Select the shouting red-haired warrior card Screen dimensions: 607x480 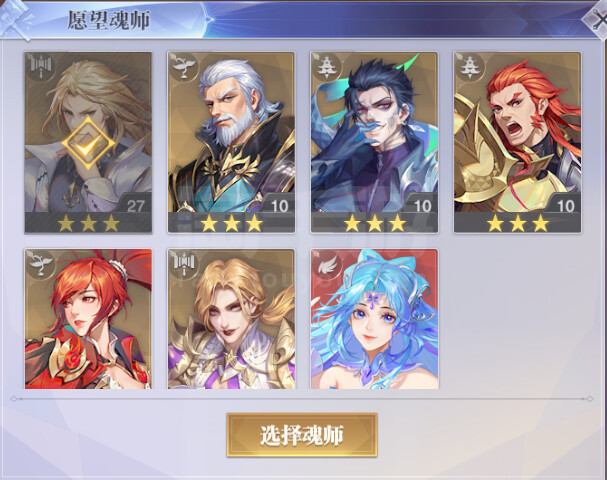517,143
